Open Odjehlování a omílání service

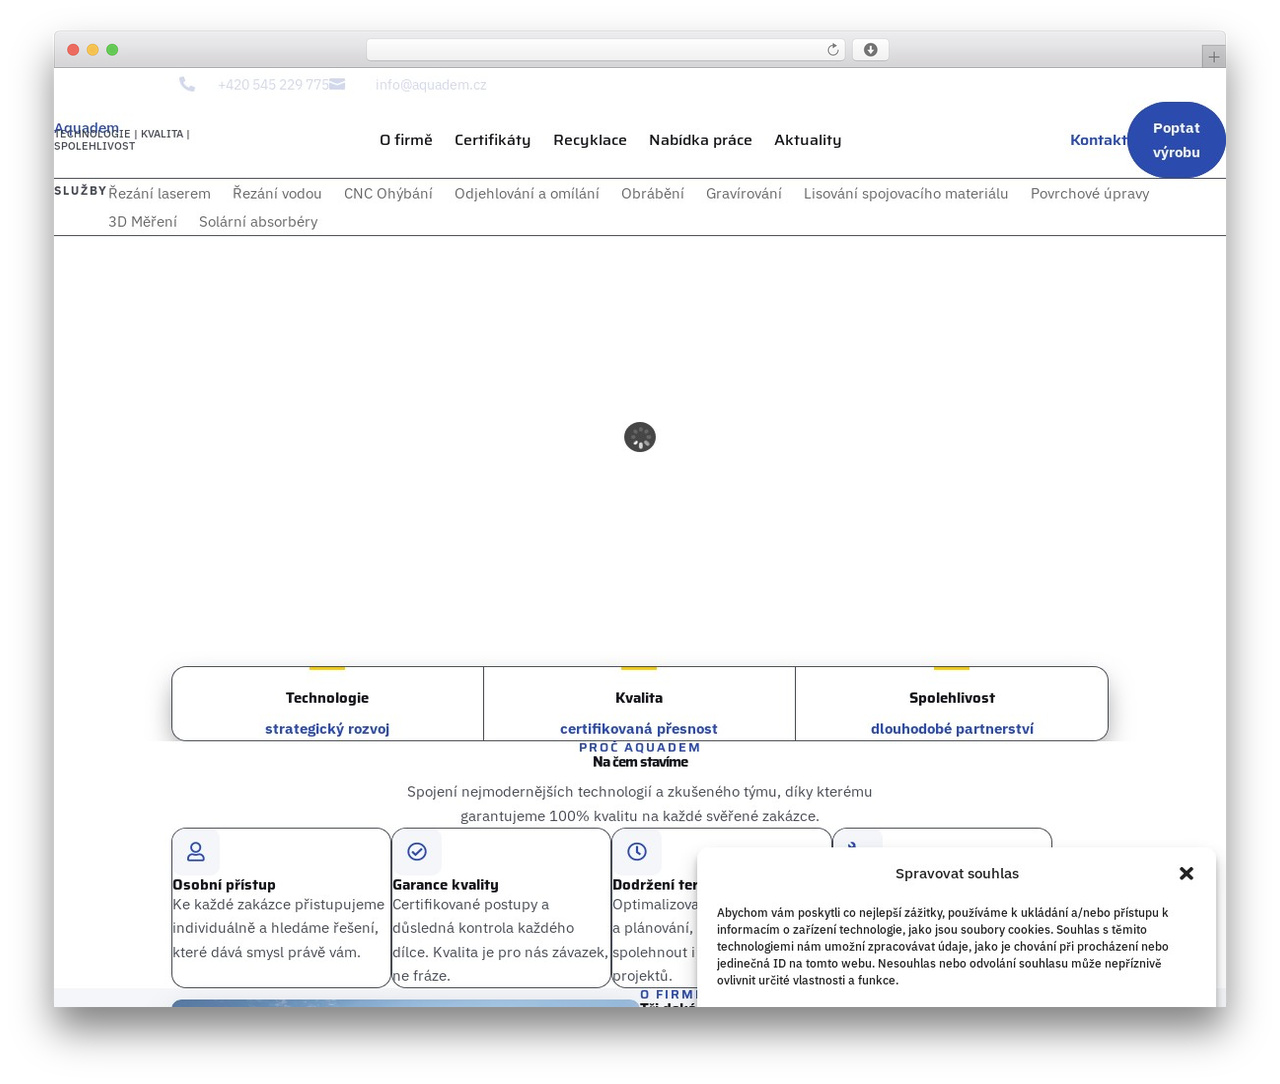[527, 194]
